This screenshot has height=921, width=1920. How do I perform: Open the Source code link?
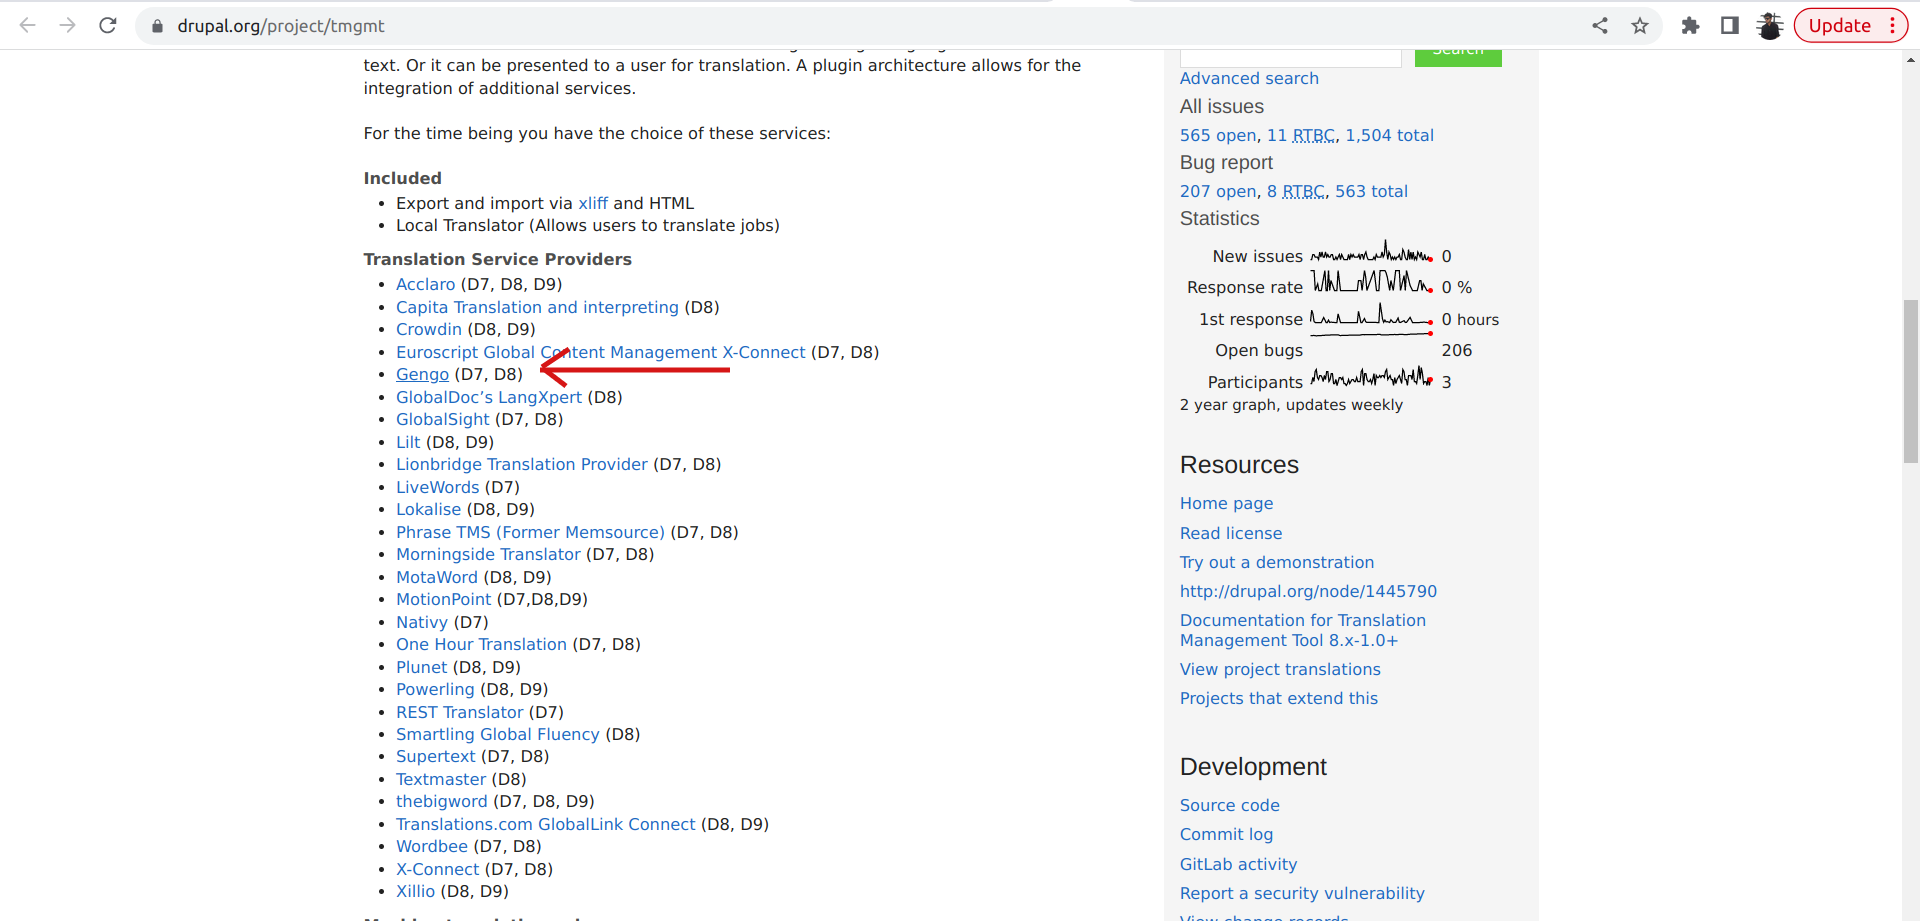(1230, 805)
